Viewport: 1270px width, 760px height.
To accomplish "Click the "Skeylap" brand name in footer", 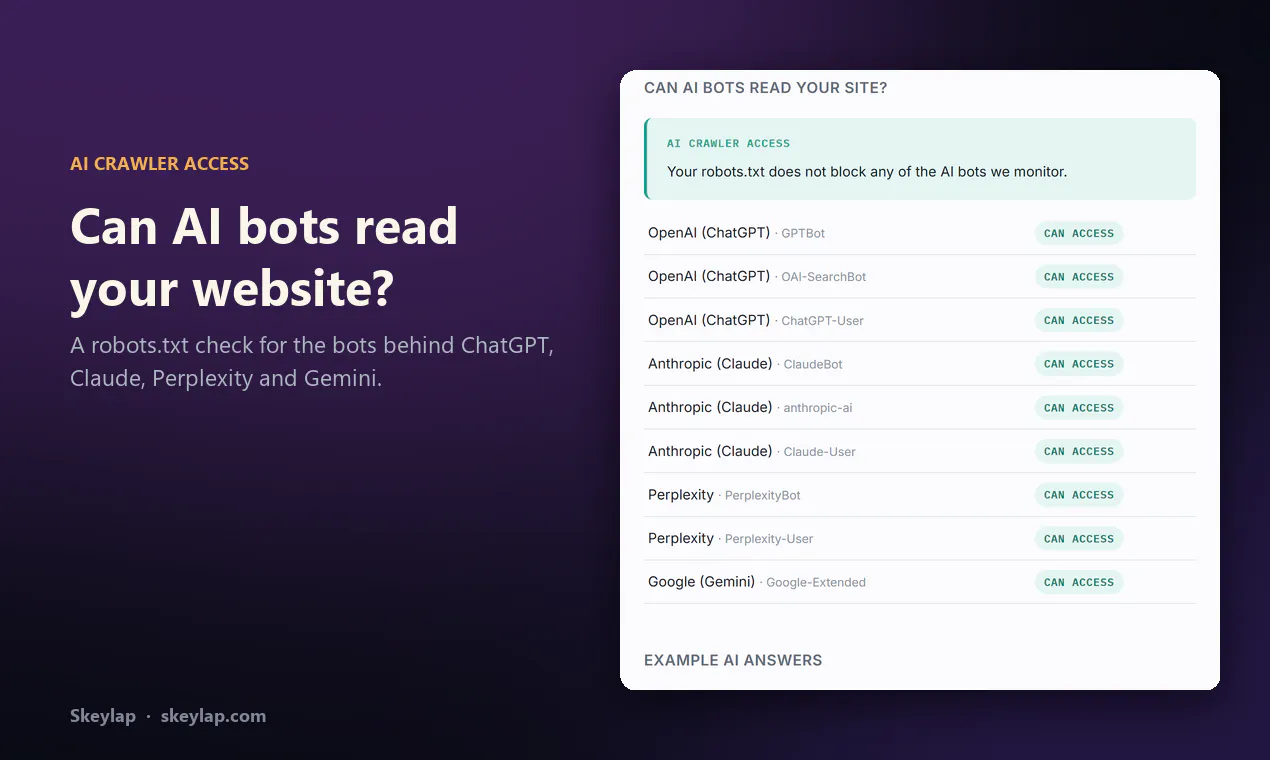I will coord(103,716).
